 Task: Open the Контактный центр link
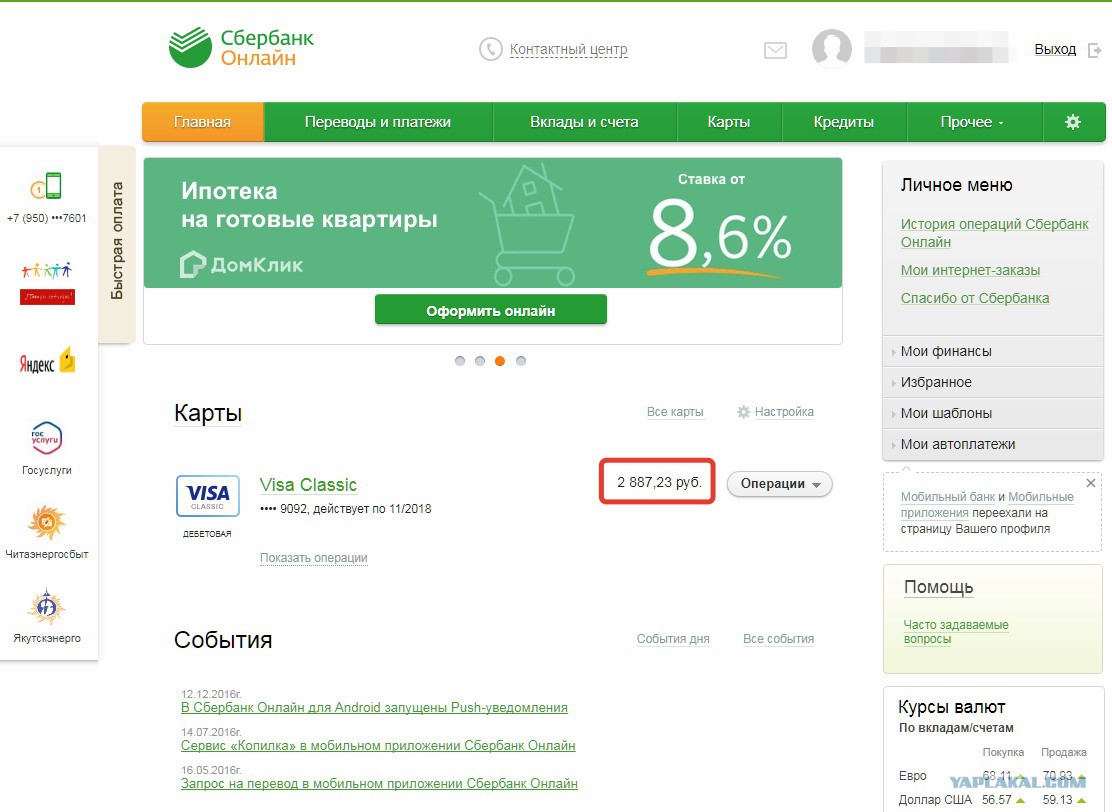click(x=569, y=50)
